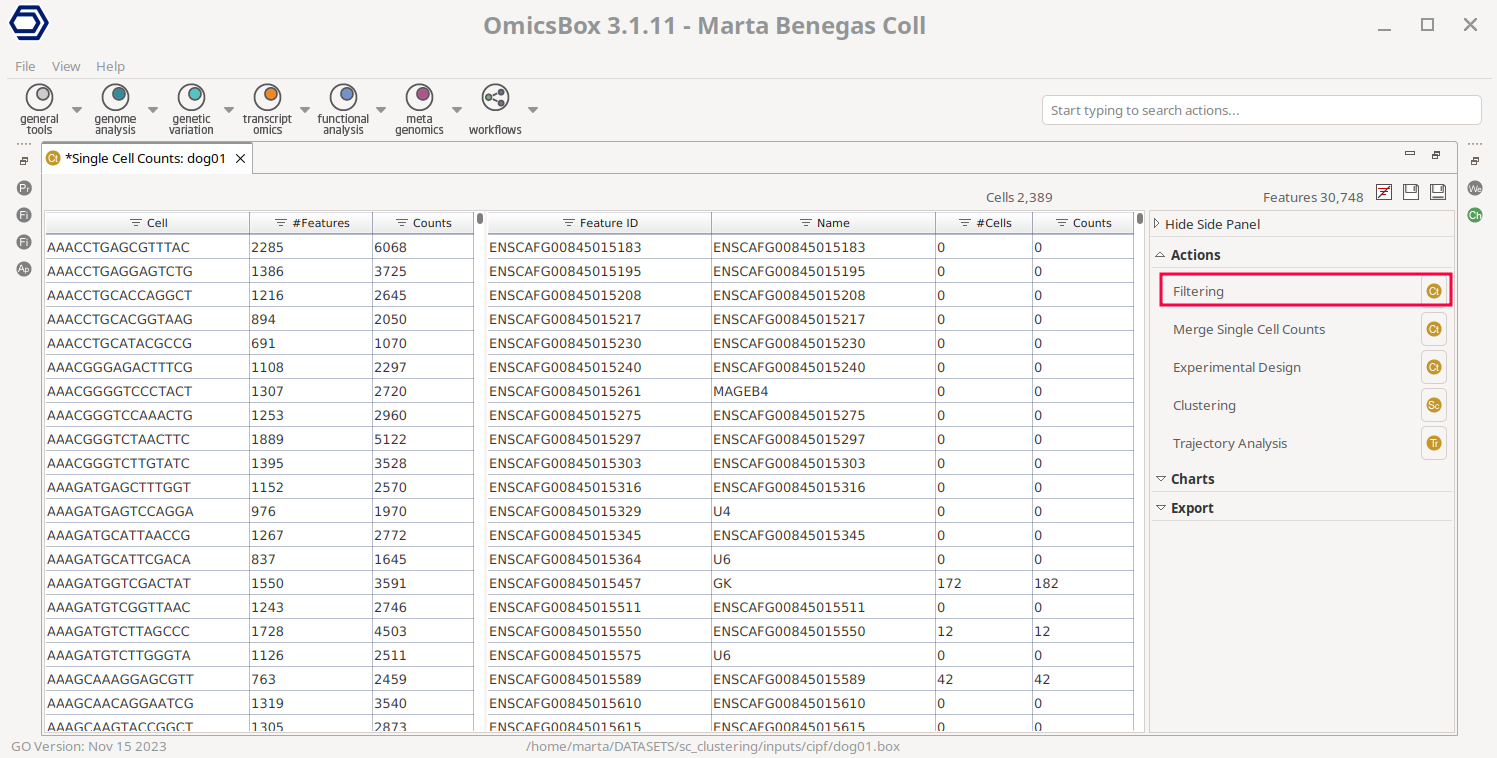Image resolution: width=1497 pixels, height=758 pixels.
Task: Click the green Ch icon in right sidebar
Action: tap(1475, 215)
